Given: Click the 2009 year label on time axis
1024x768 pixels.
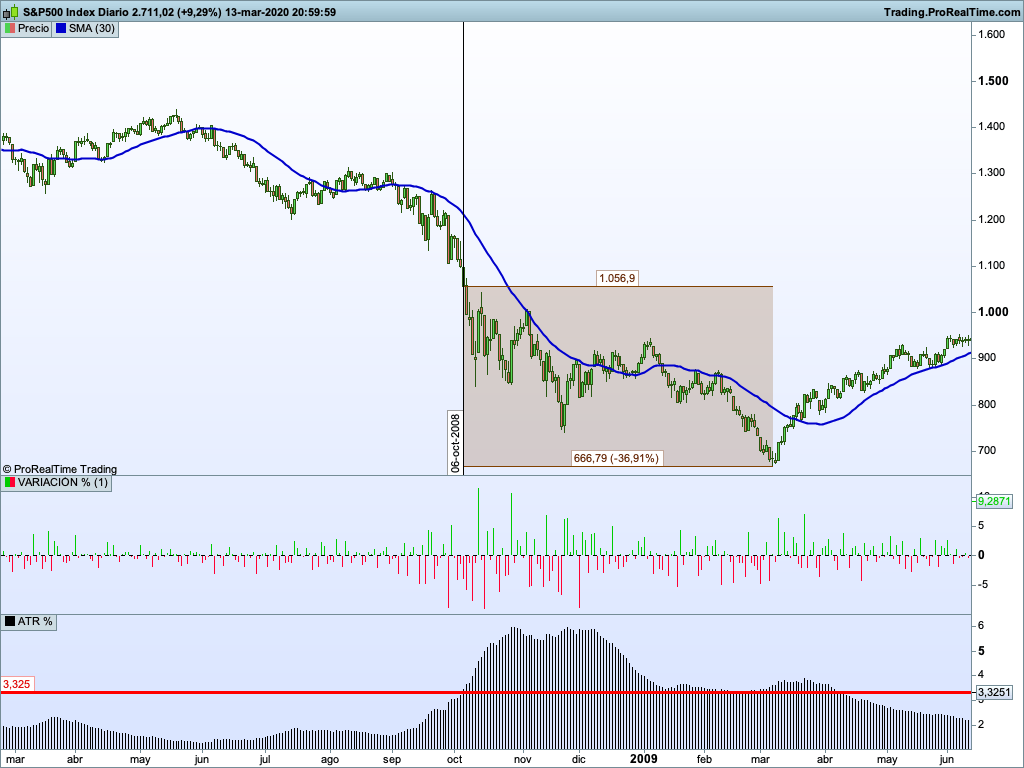Looking at the screenshot, I should click(x=643, y=758).
